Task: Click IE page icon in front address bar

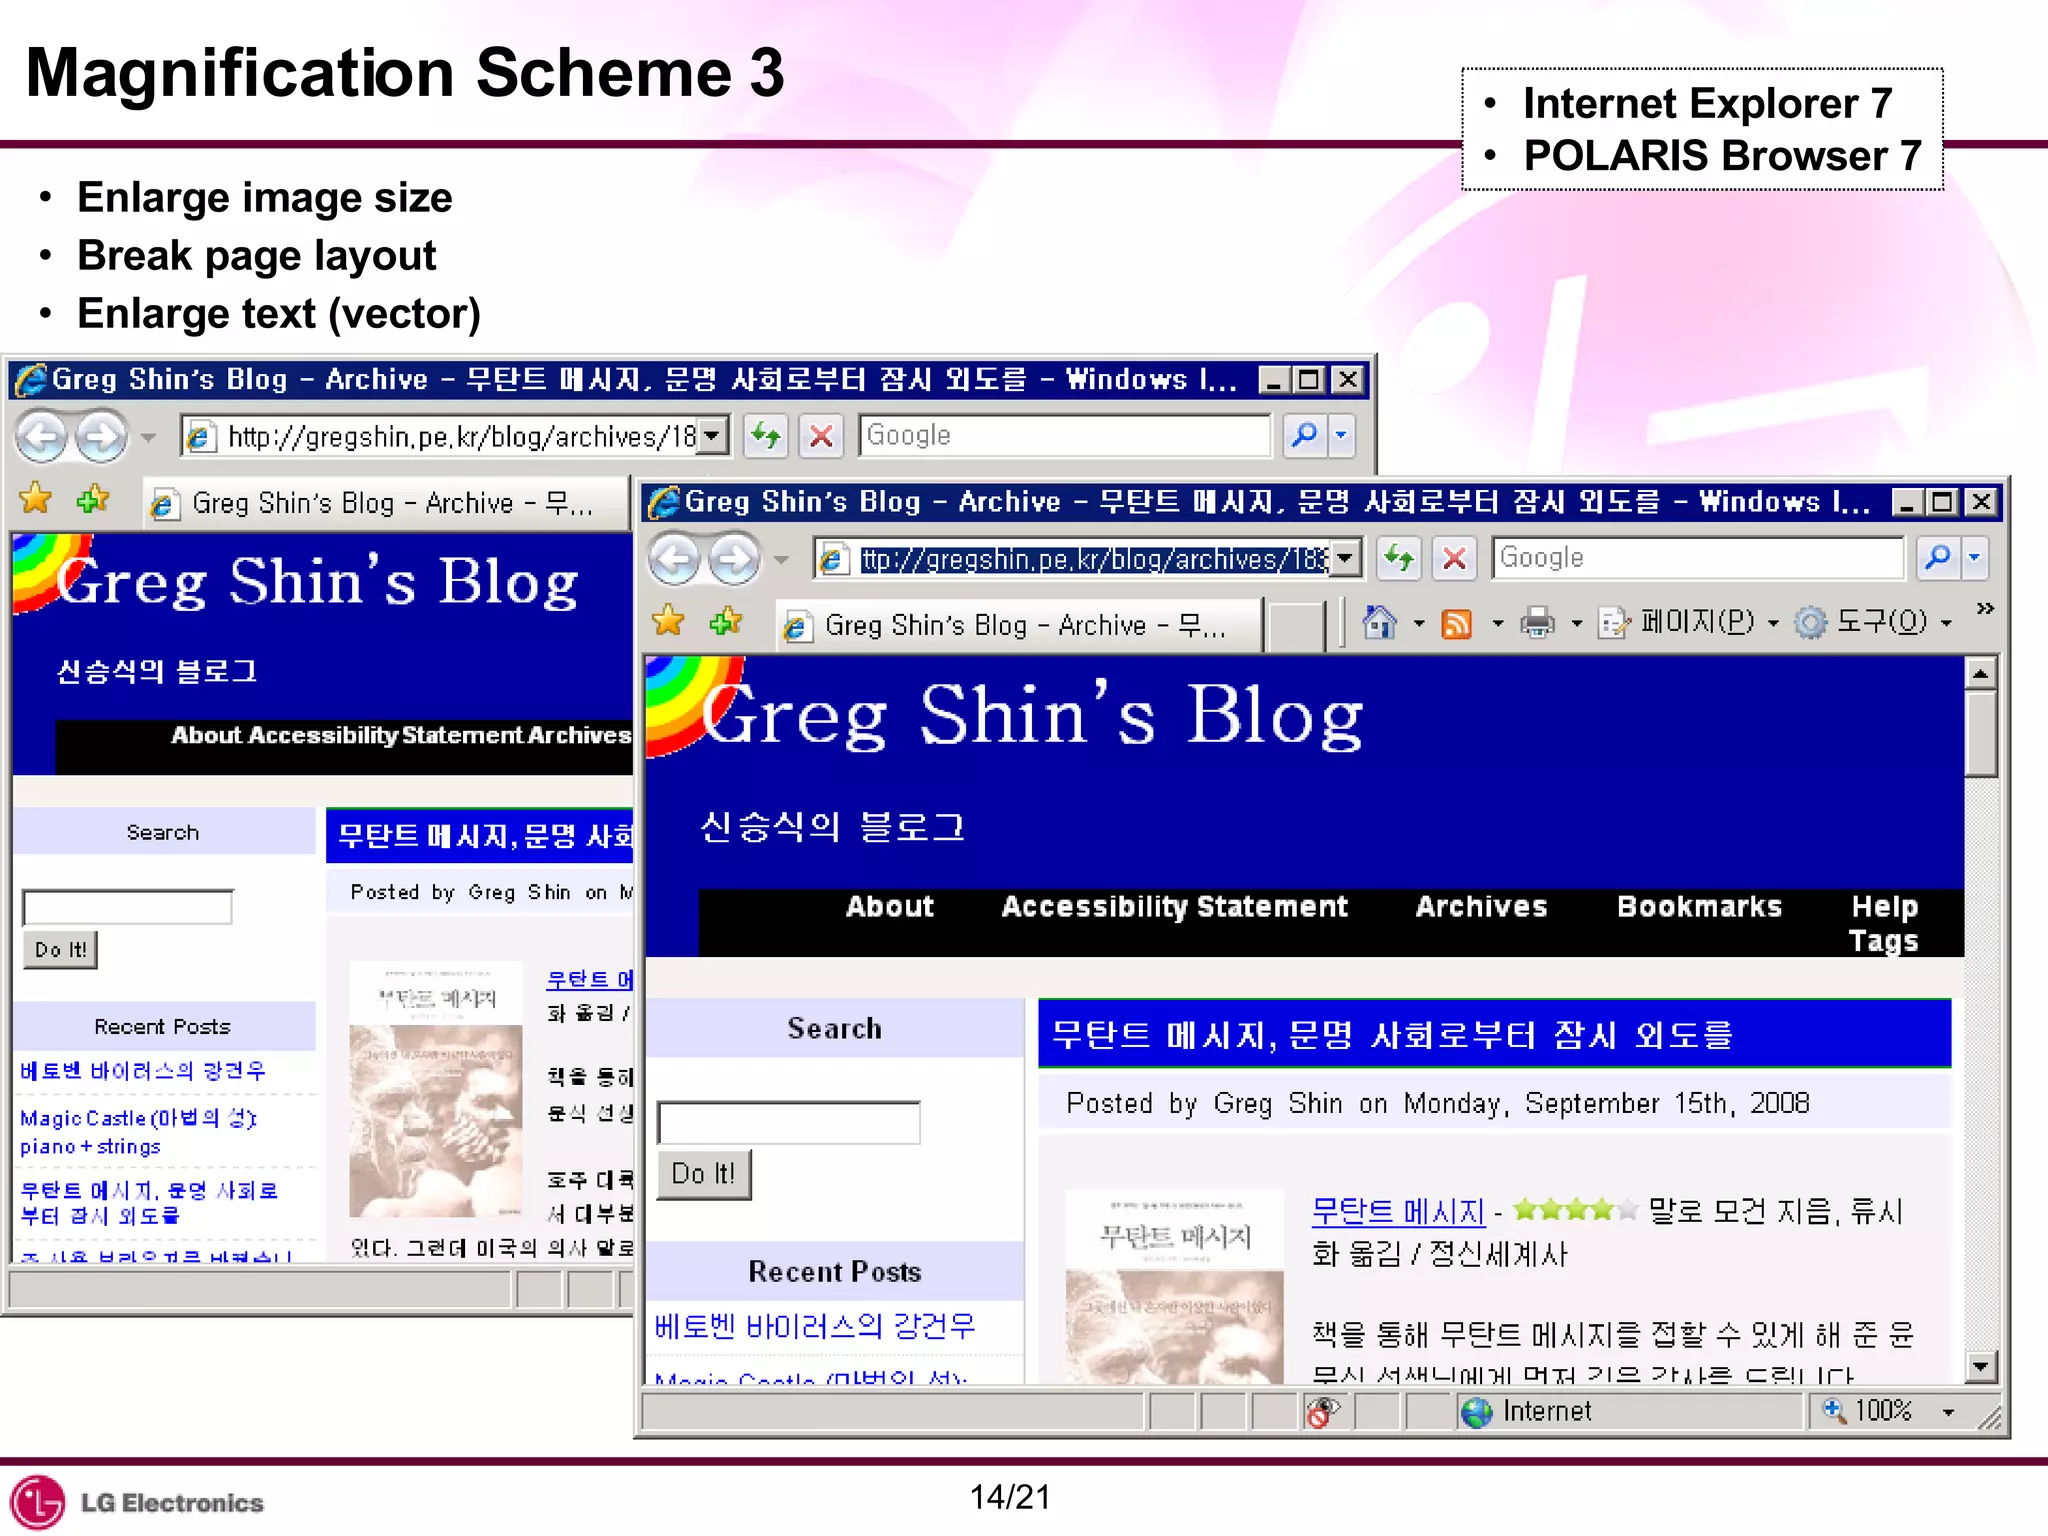Action: point(833,559)
